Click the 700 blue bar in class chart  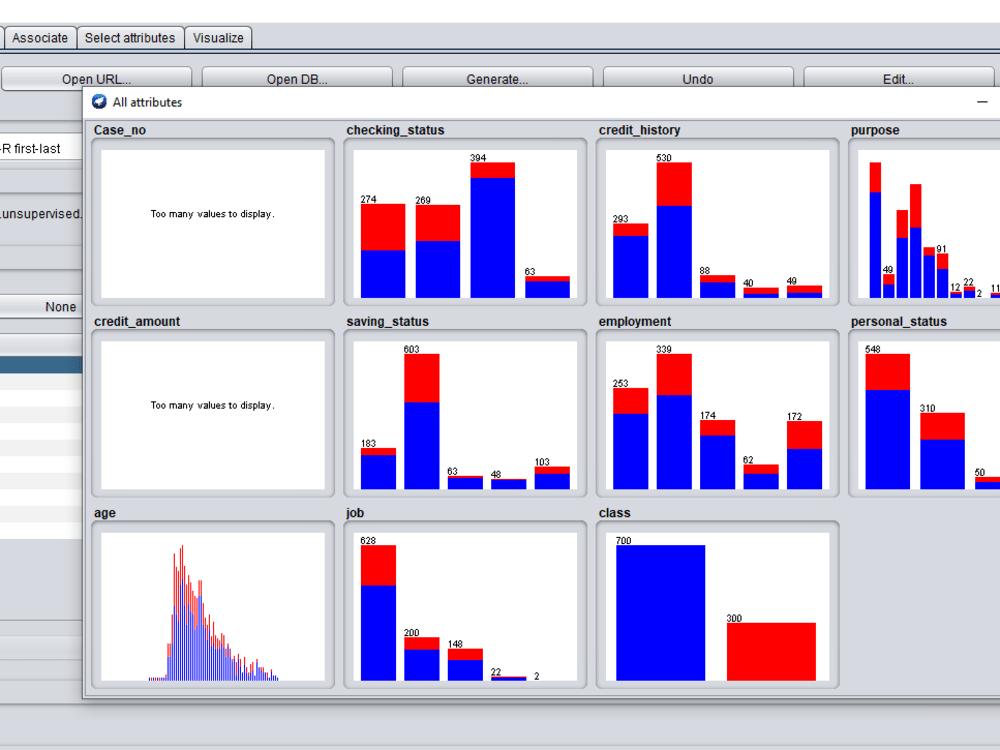tap(660, 612)
